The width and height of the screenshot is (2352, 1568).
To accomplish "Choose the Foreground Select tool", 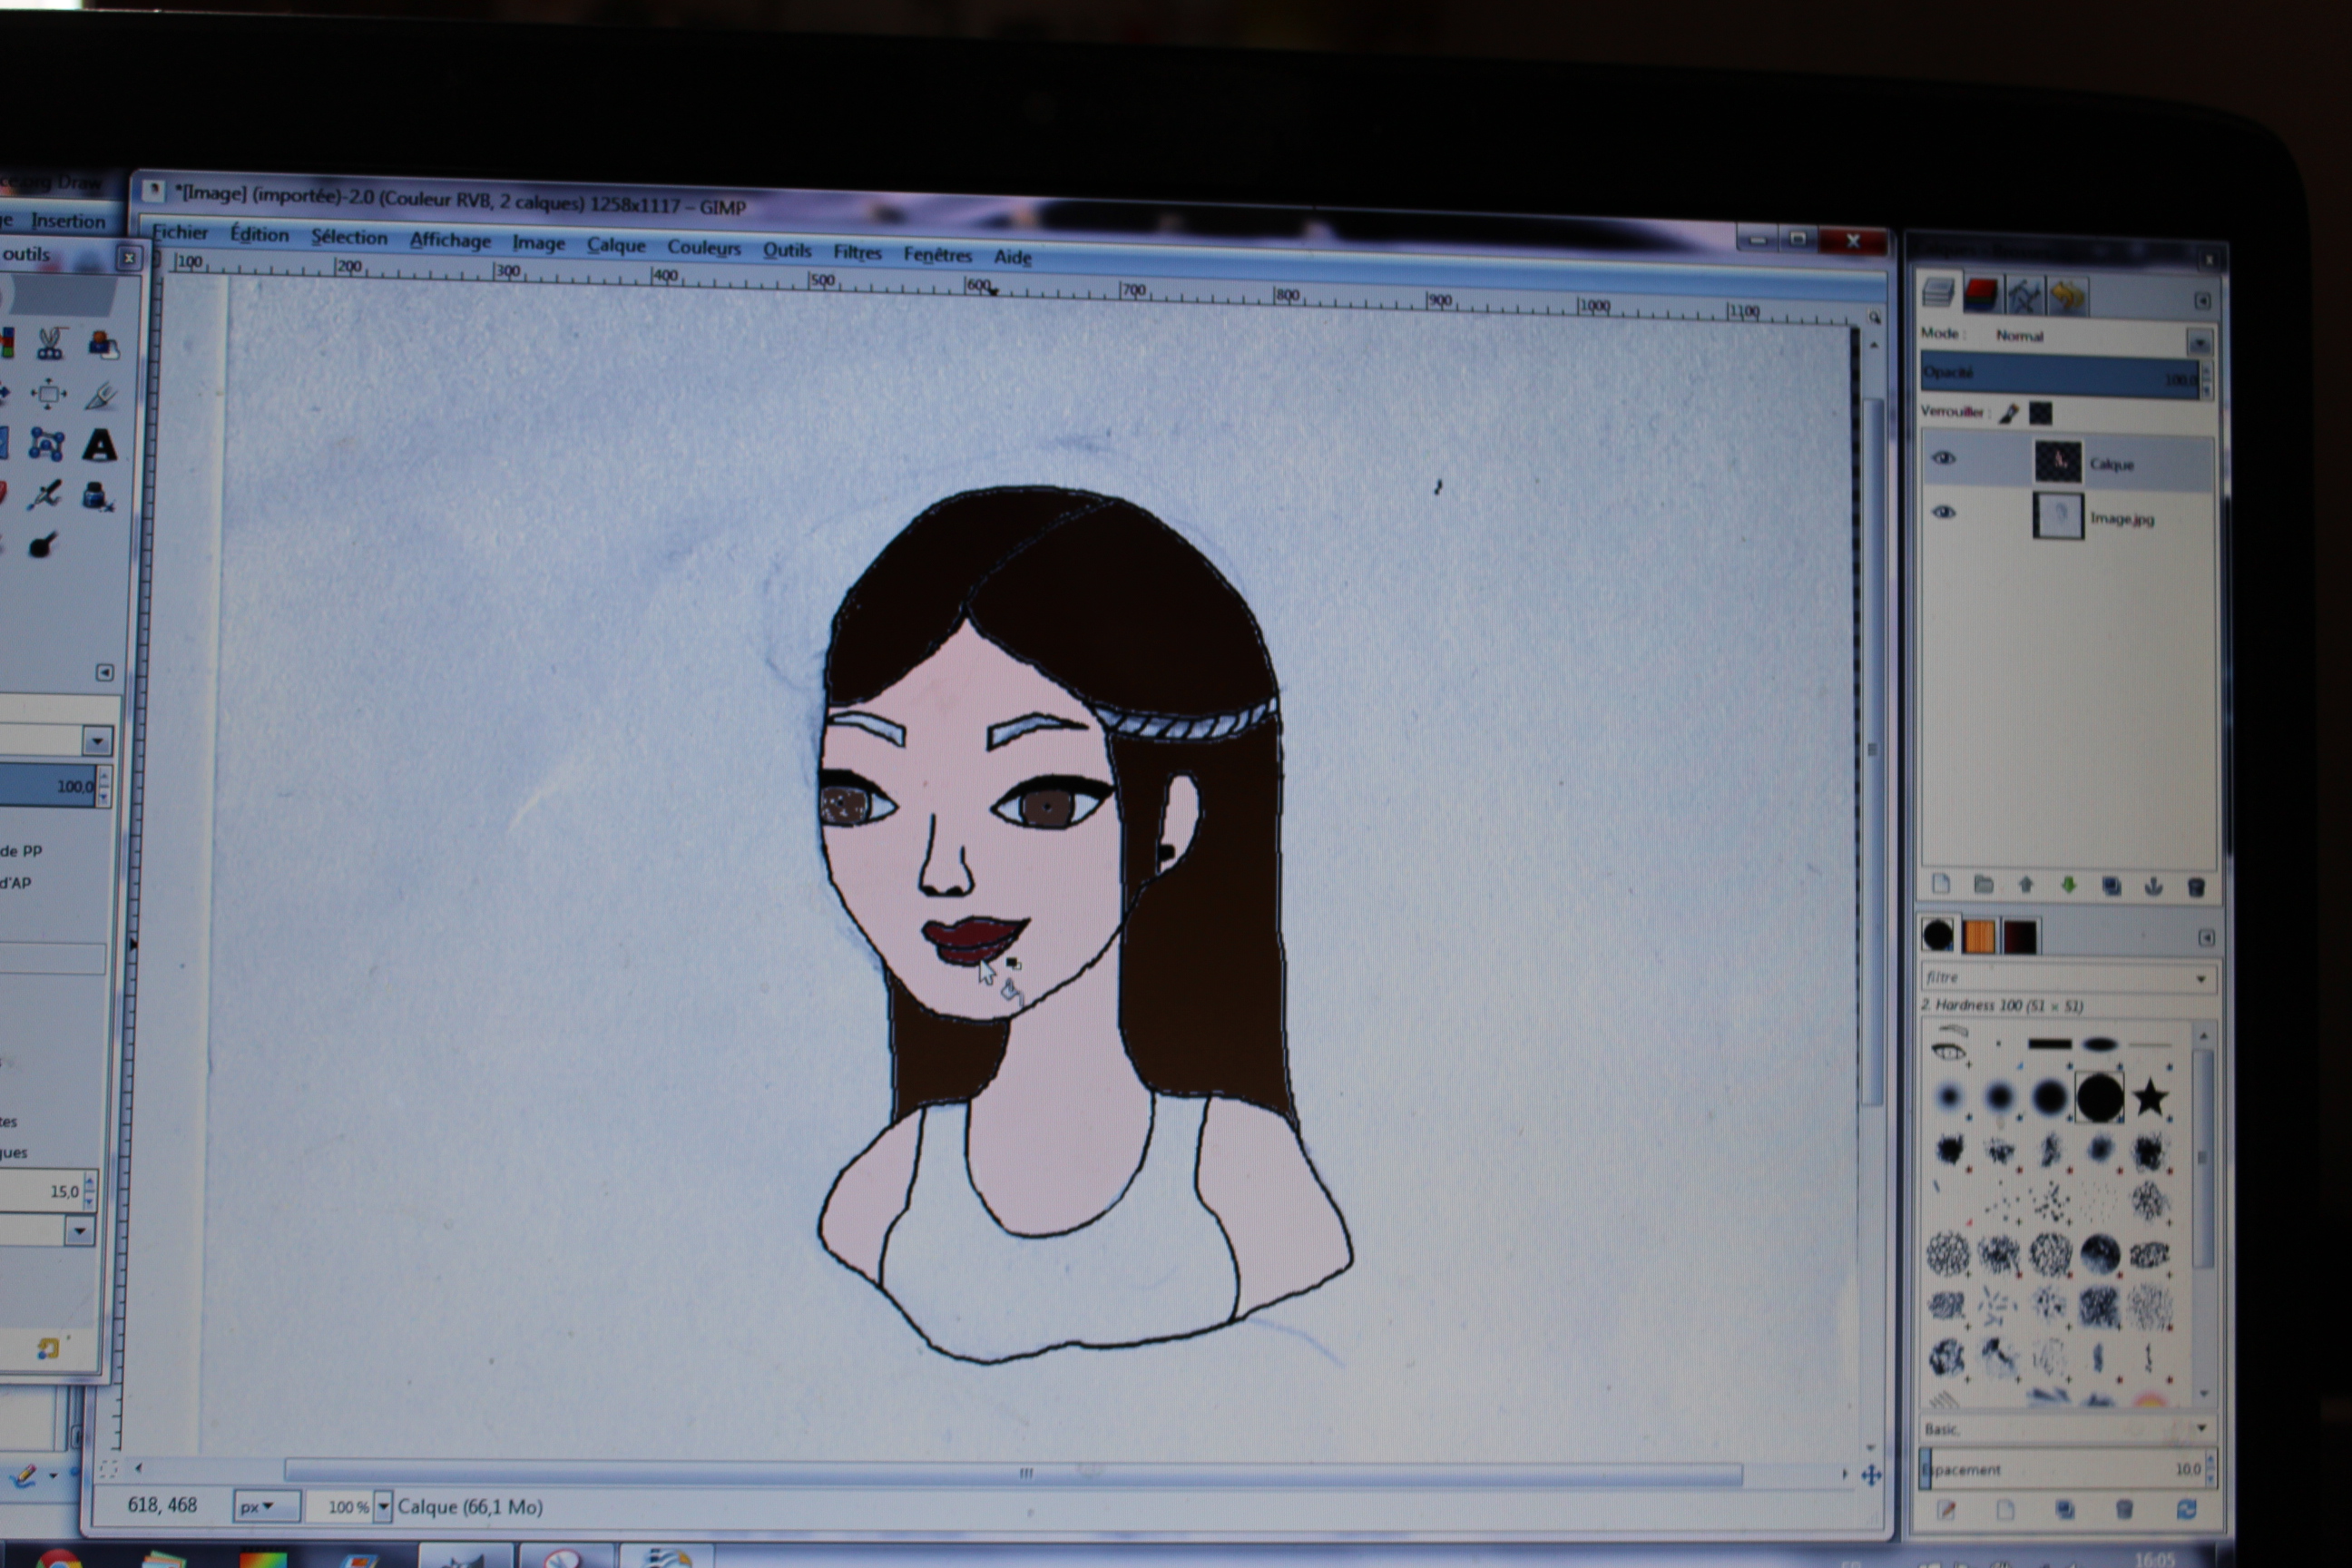I will click(102, 345).
